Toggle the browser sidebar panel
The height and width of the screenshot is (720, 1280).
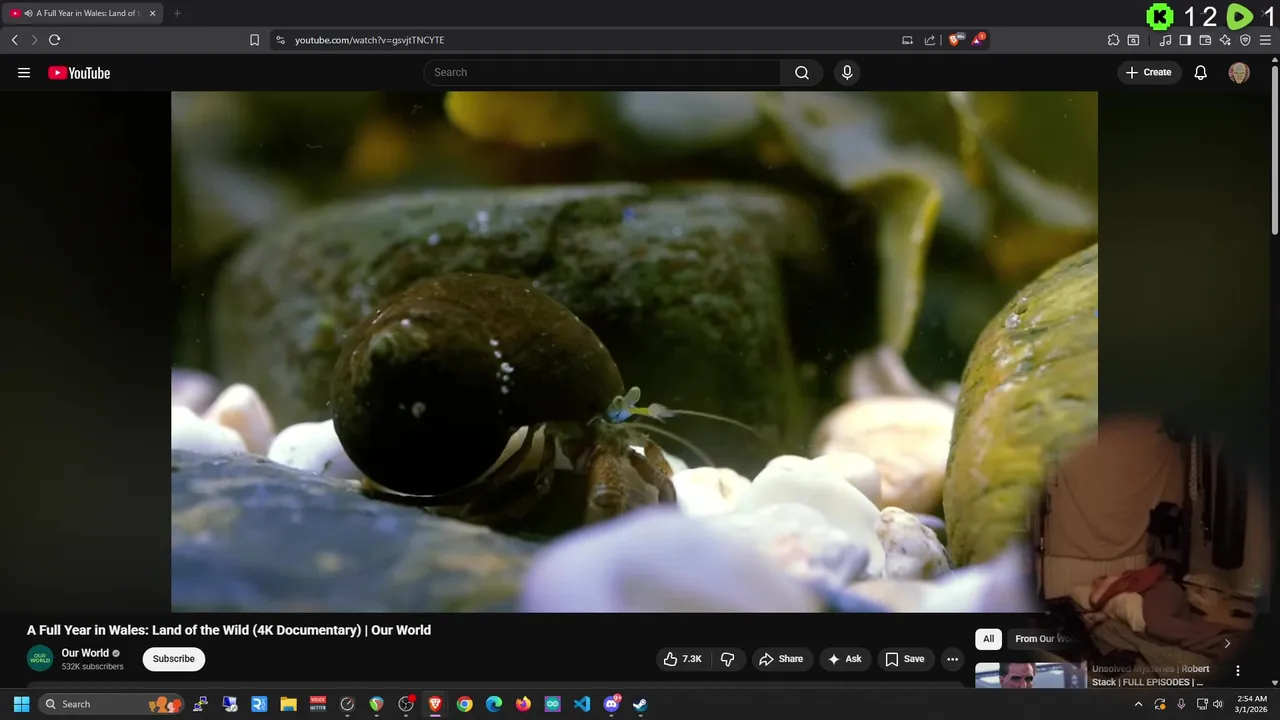pos(1185,40)
